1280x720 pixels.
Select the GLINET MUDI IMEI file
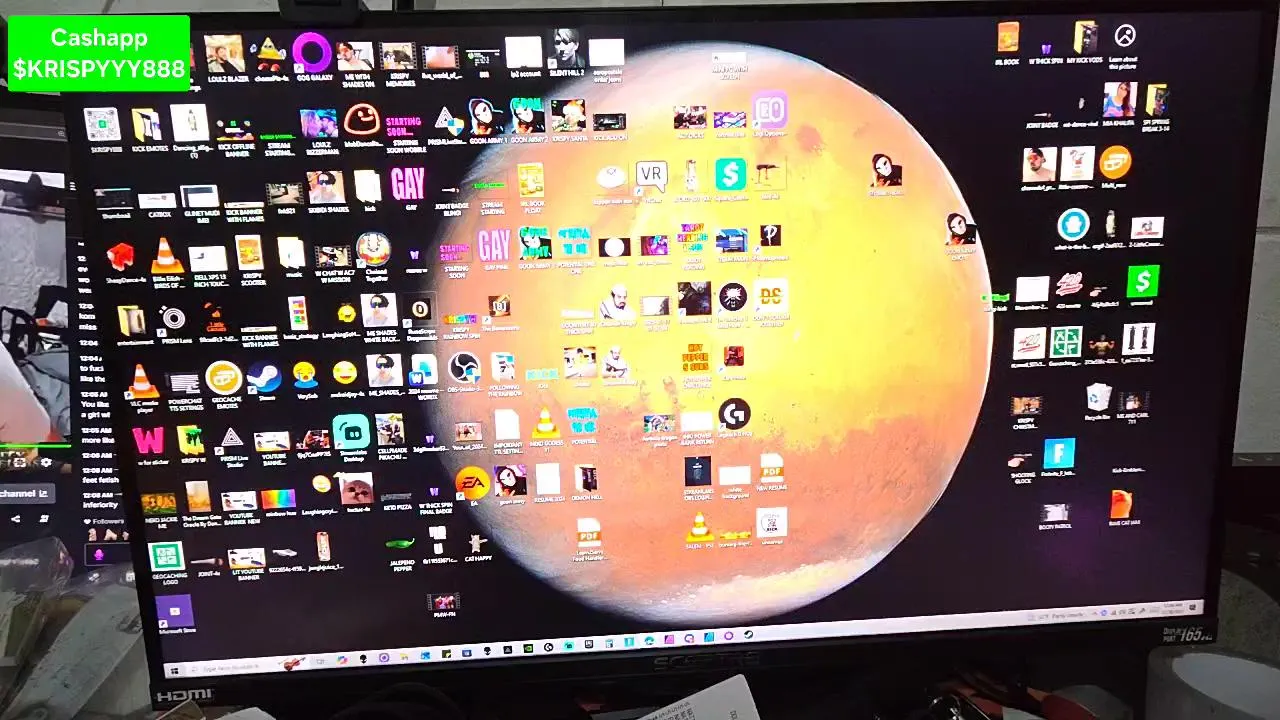200,202
